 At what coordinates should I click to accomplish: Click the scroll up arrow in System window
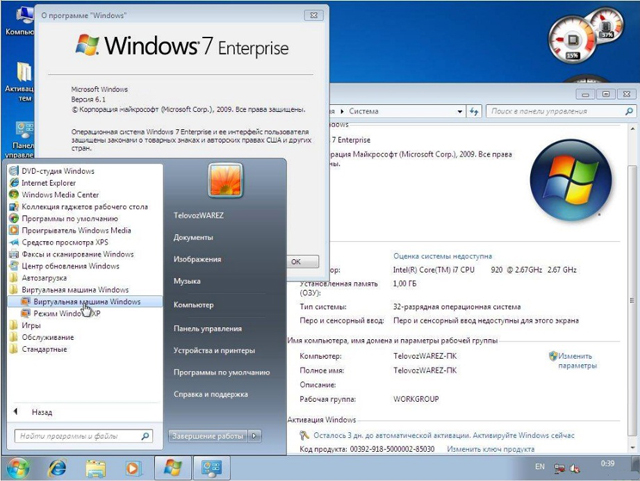point(633,129)
